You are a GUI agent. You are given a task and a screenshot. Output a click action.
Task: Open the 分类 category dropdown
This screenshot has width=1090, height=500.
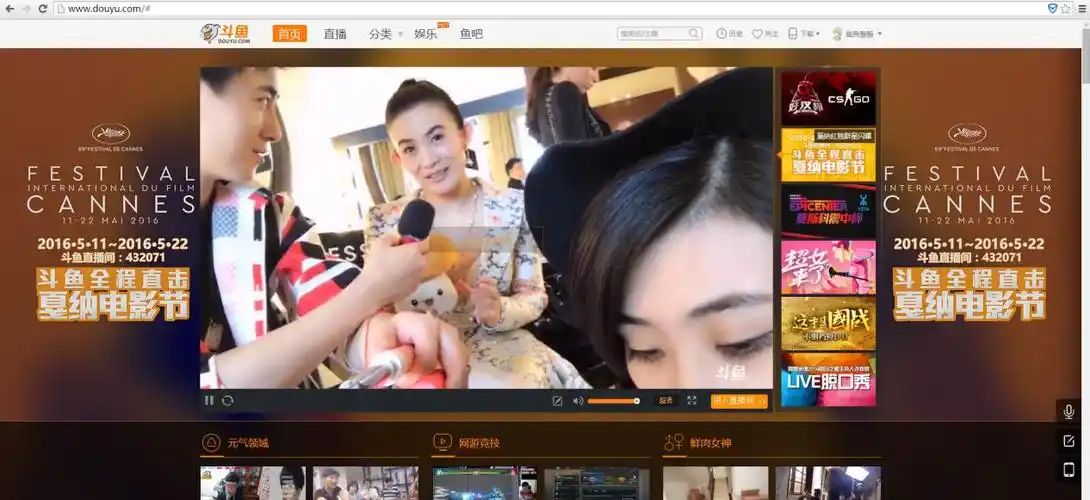pos(384,34)
